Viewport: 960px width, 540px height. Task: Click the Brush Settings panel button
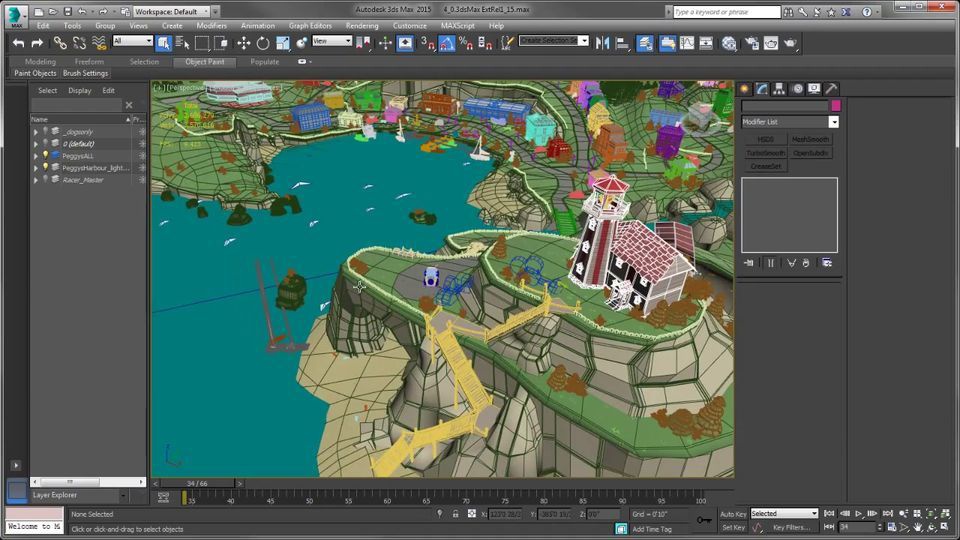[x=86, y=73]
